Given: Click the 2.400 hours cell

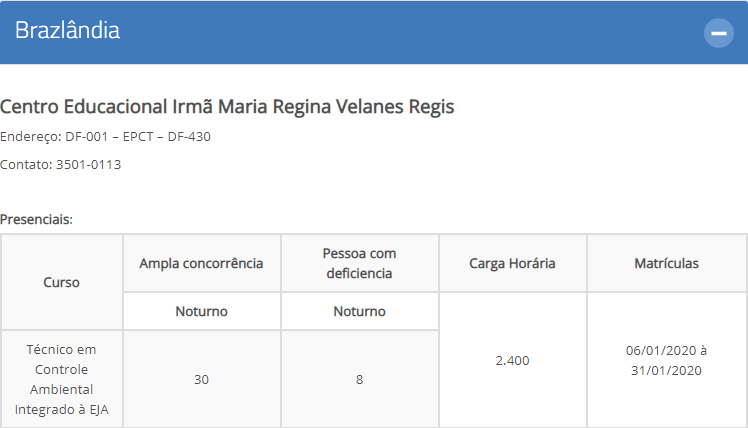Looking at the screenshot, I should [512, 360].
